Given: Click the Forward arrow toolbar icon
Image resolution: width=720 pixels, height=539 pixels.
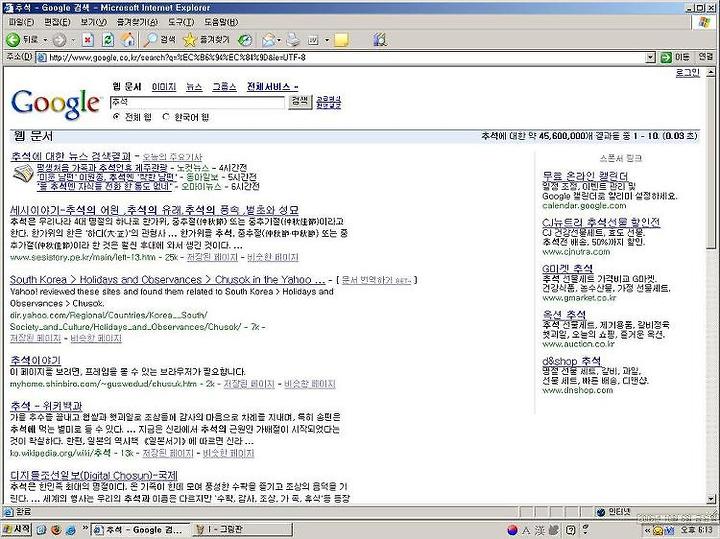Looking at the screenshot, I should coord(59,40).
